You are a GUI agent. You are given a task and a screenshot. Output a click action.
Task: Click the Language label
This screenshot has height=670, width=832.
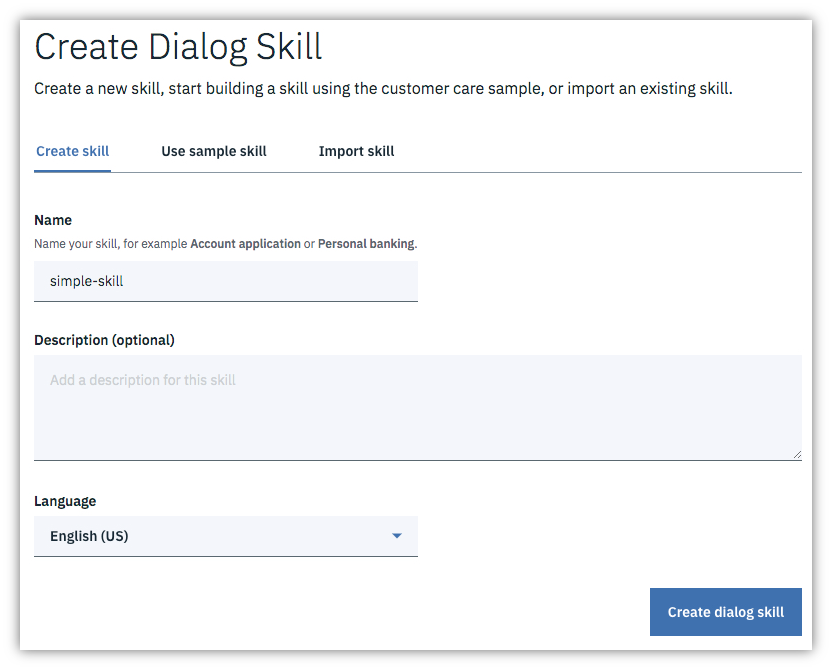(65, 501)
